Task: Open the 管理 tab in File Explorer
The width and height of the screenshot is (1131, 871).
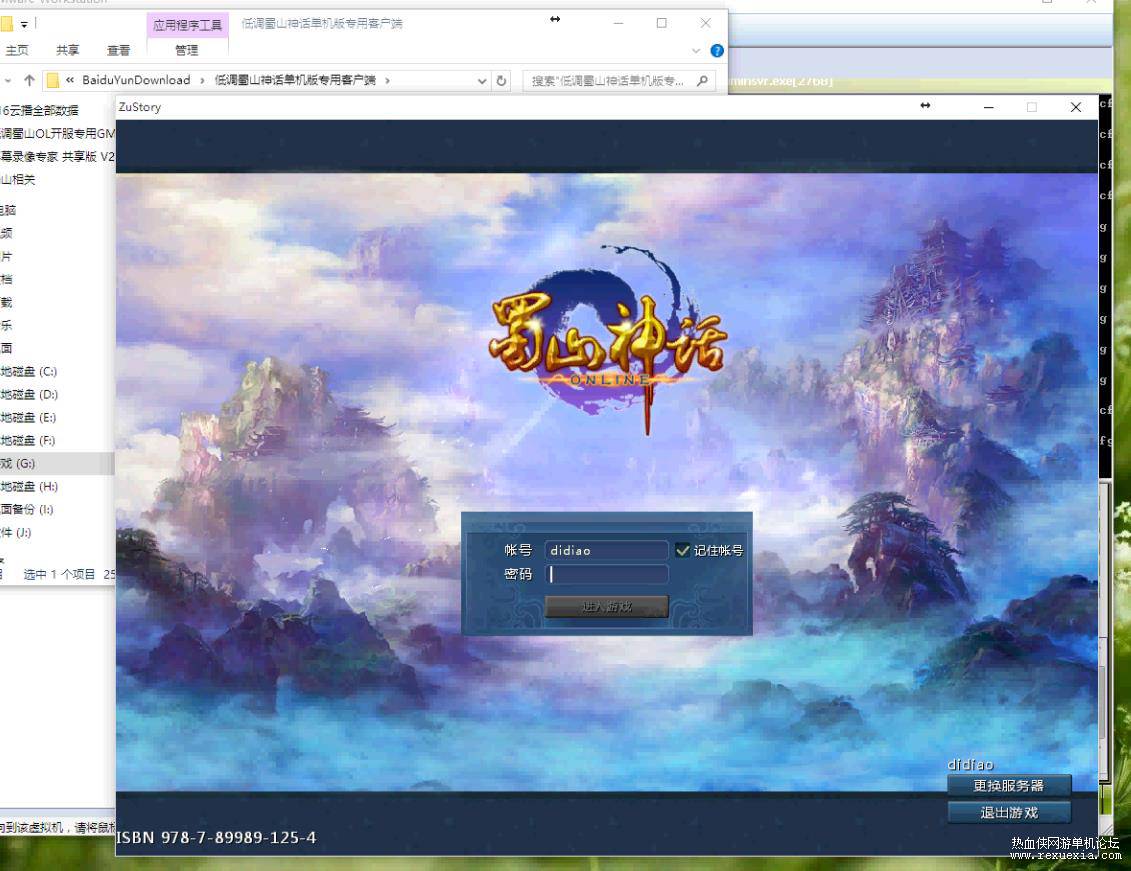Action: click(x=187, y=50)
